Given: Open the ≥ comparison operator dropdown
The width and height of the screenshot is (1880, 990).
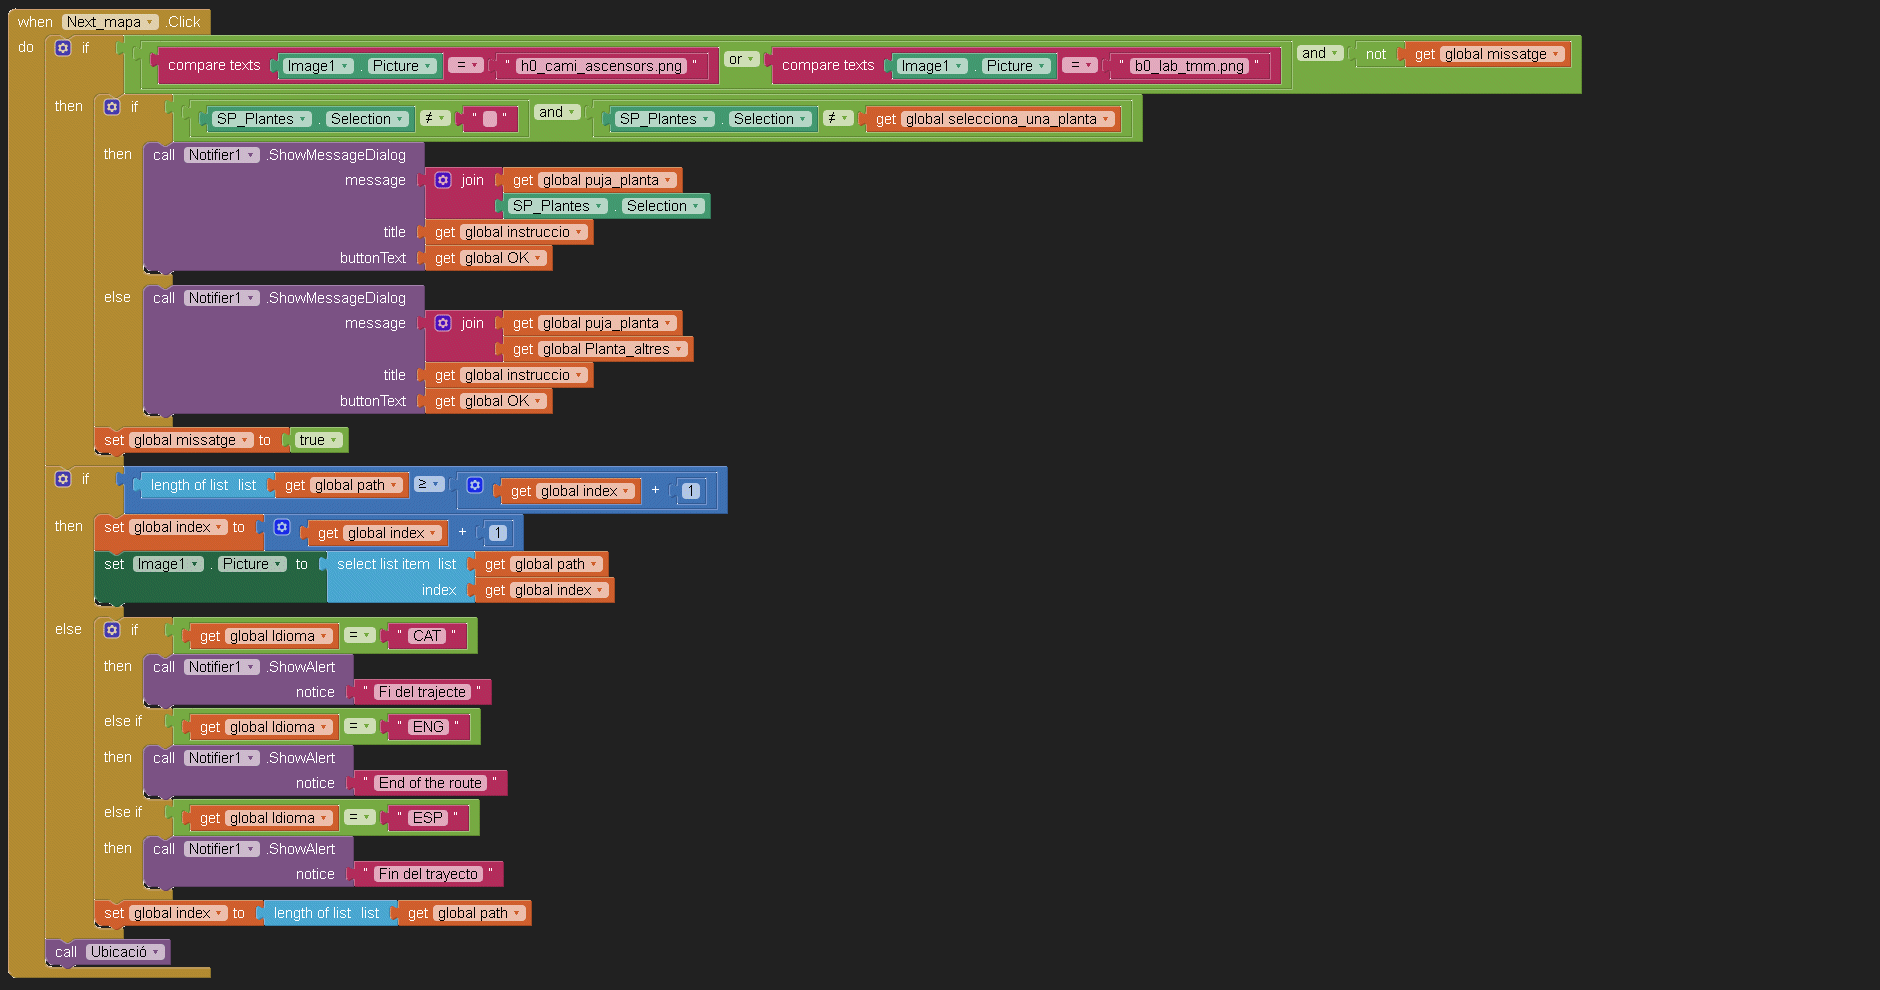Looking at the screenshot, I should 429,484.
